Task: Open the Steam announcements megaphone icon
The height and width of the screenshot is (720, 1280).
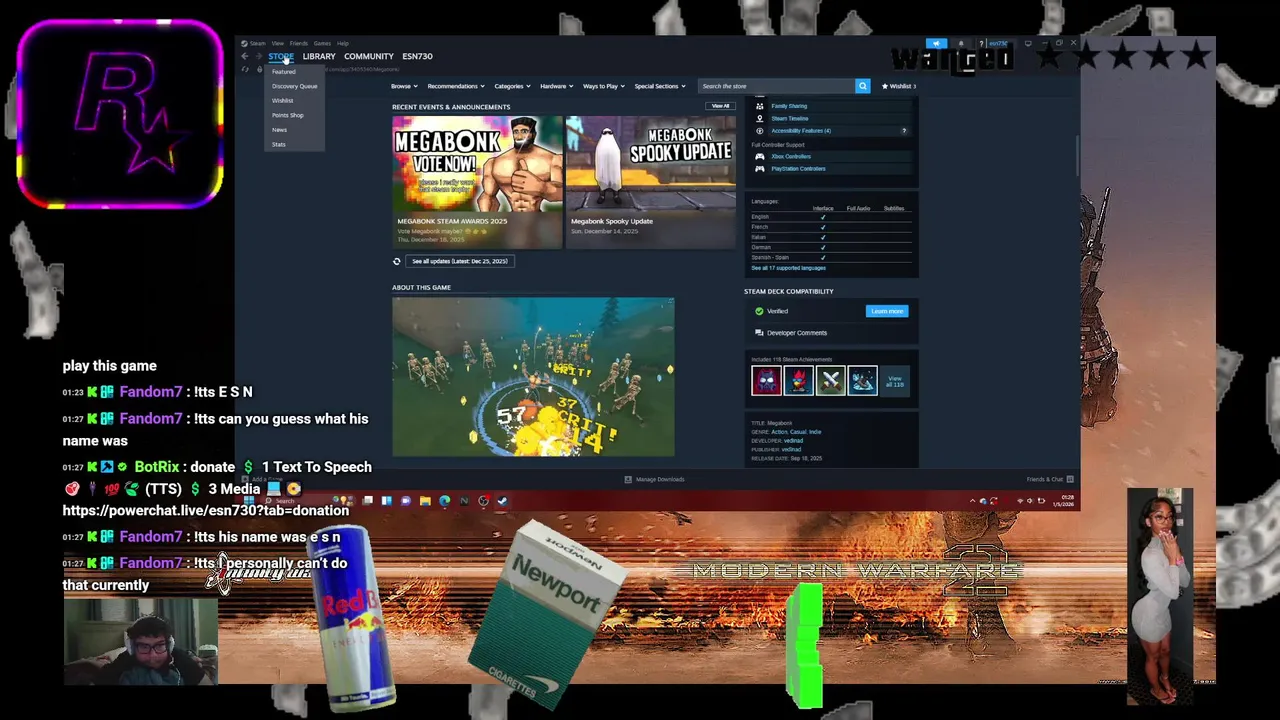Action: 936,44
